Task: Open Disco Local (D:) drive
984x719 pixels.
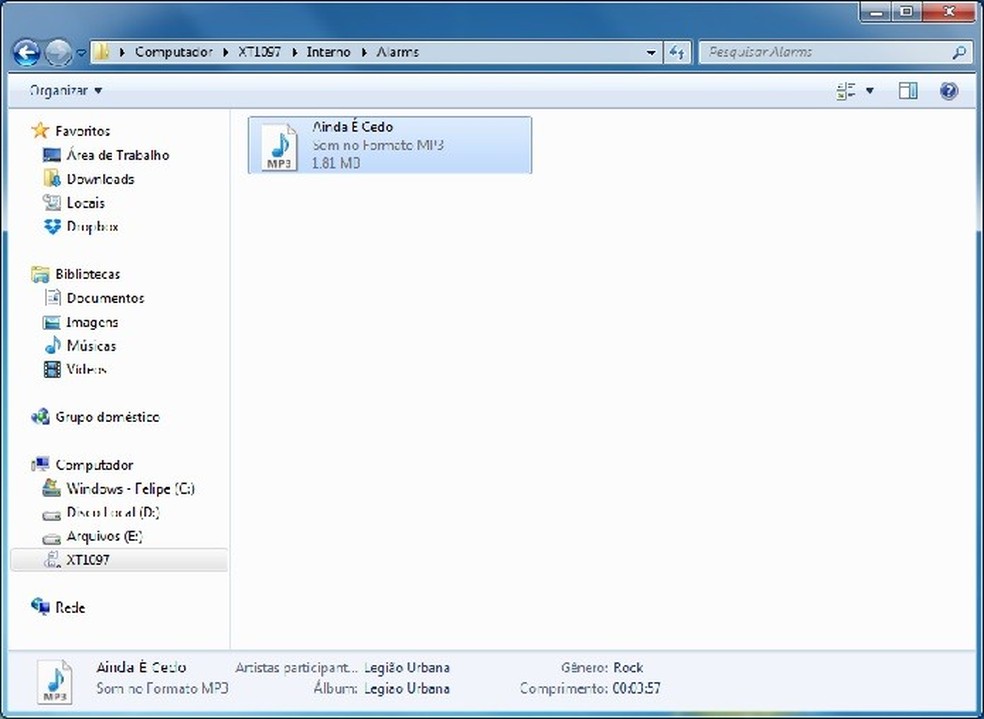Action: coord(113,513)
